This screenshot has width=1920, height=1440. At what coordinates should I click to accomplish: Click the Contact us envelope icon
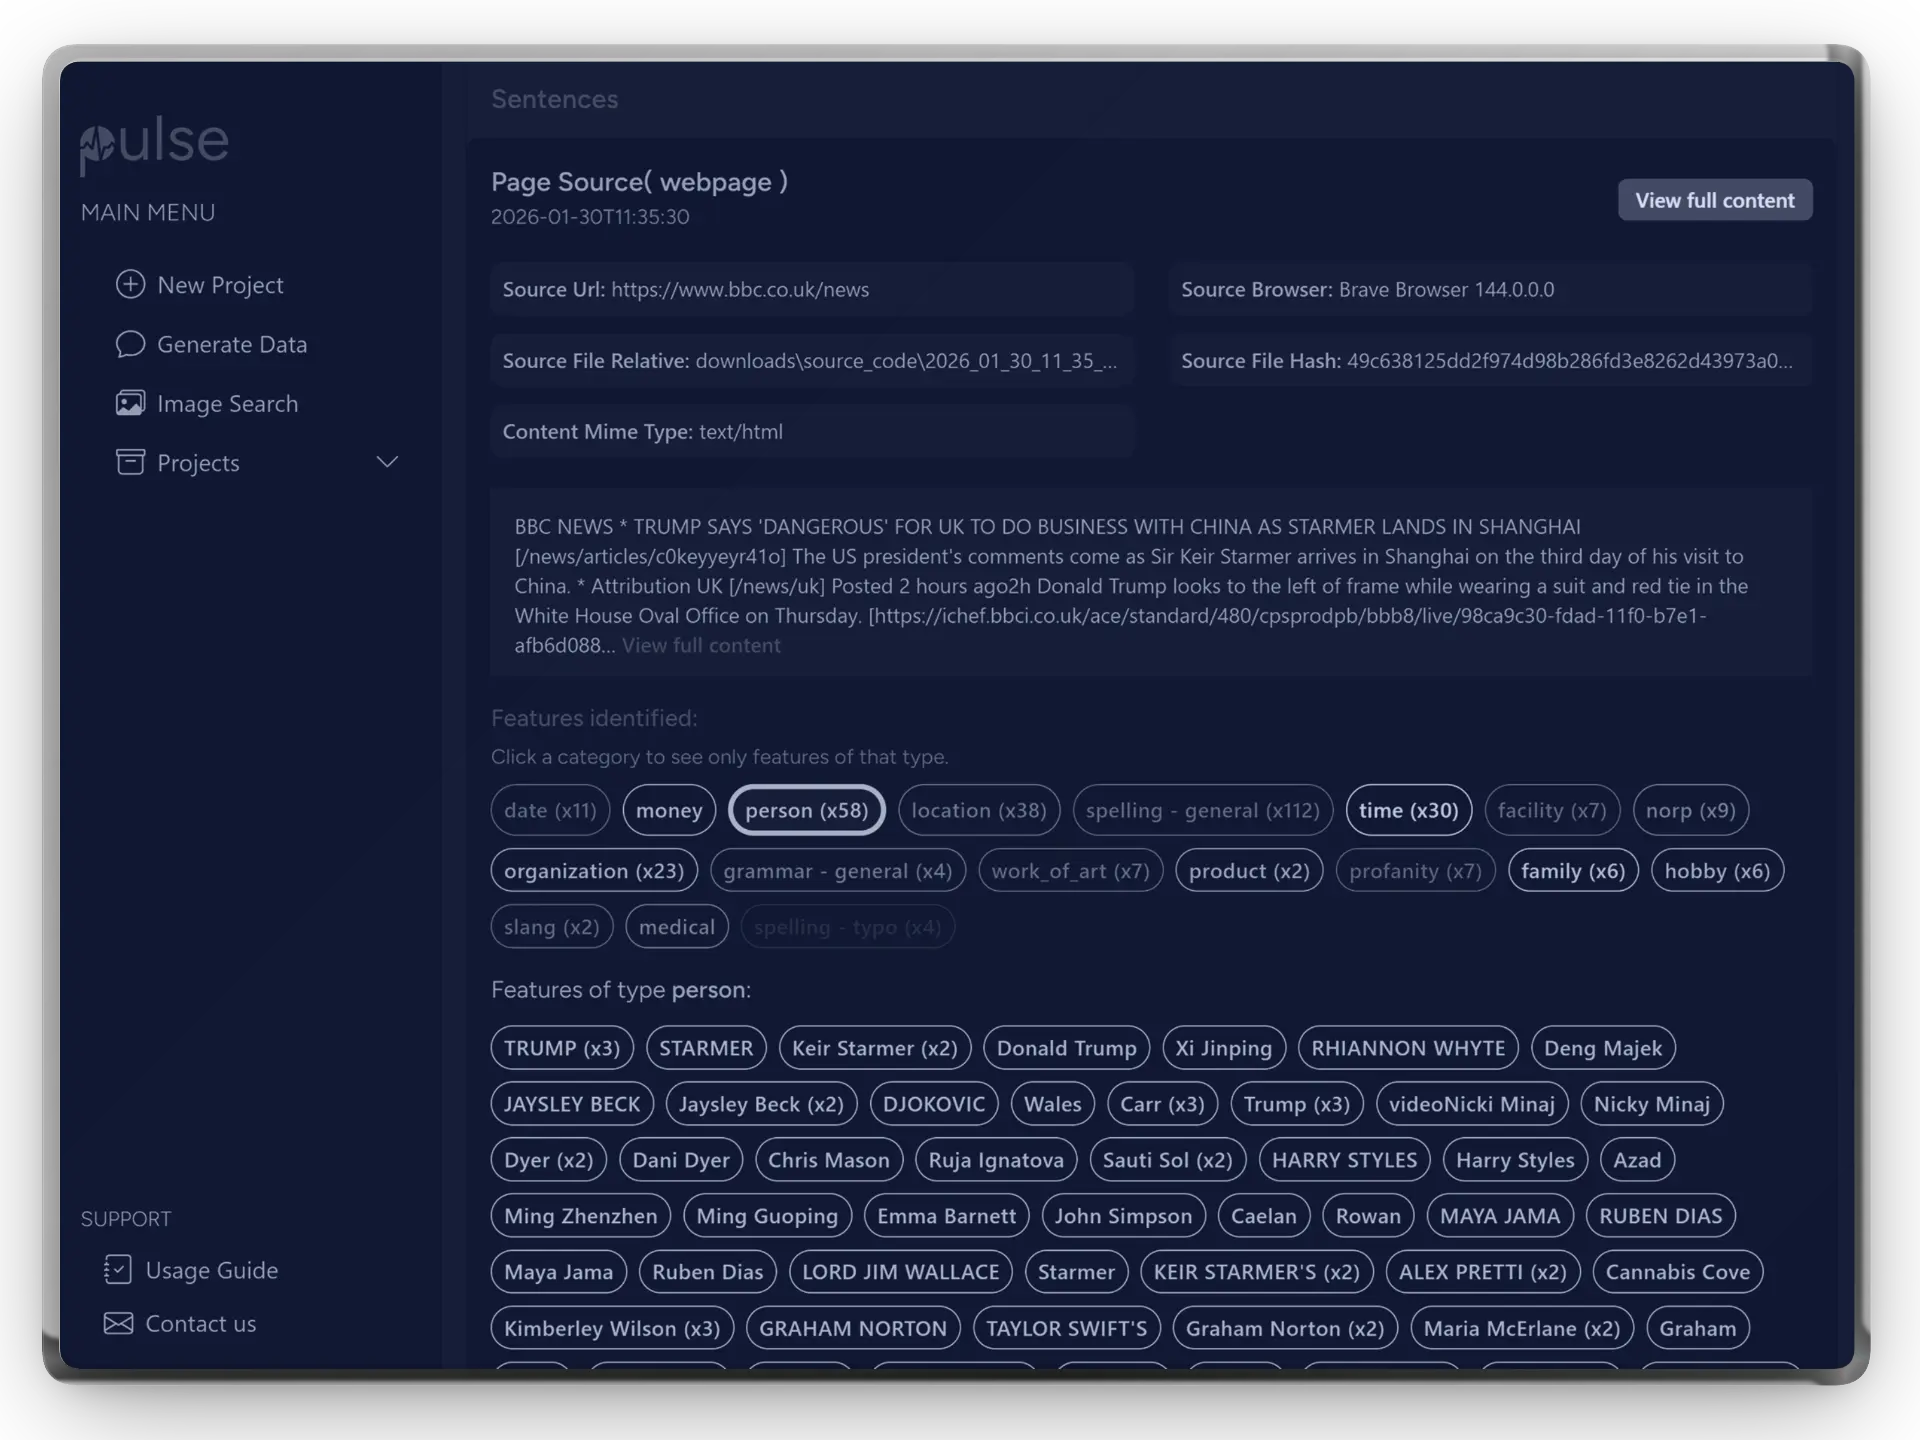pos(118,1324)
